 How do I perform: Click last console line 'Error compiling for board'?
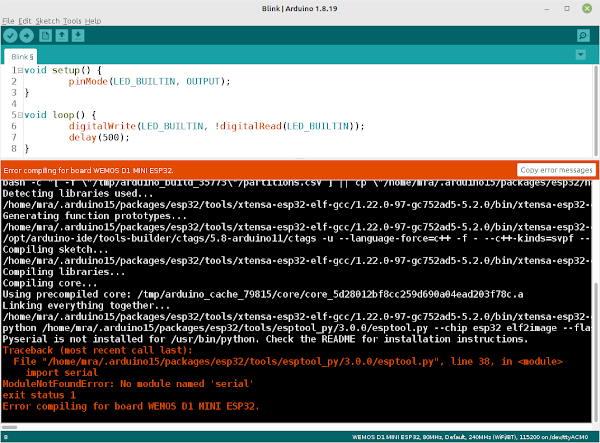tap(131, 406)
